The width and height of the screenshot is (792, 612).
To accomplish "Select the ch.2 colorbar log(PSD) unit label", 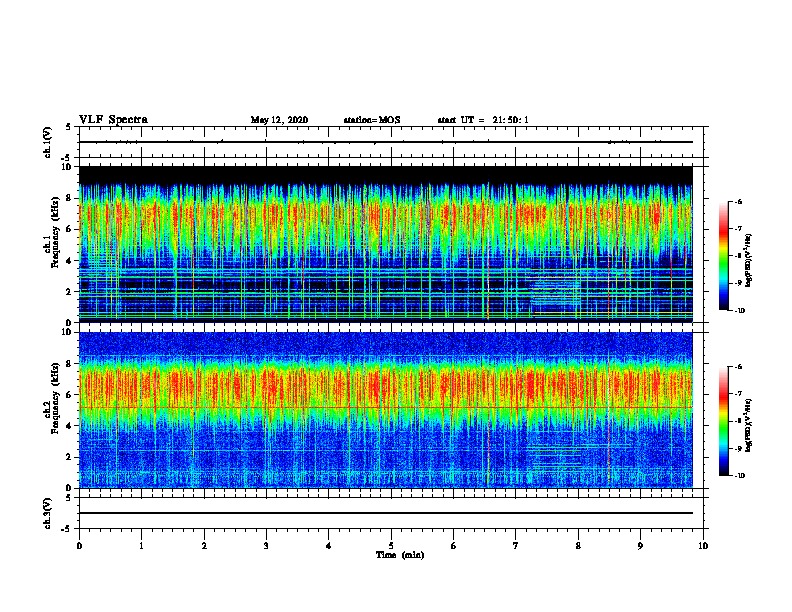I will pos(748,425).
